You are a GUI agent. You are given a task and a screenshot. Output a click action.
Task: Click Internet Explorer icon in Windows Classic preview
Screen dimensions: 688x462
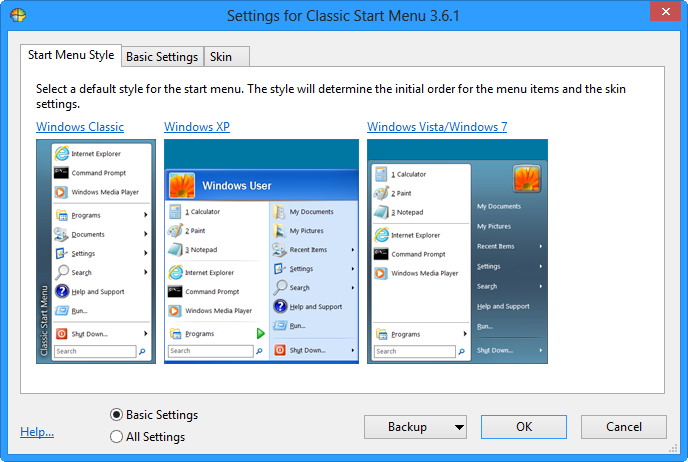coord(62,154)
